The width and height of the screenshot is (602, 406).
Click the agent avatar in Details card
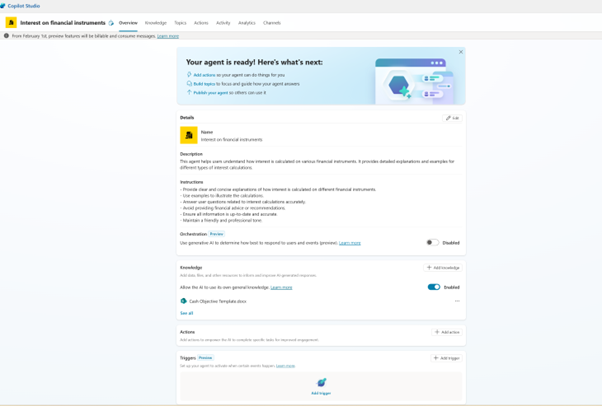pos(188,135)
